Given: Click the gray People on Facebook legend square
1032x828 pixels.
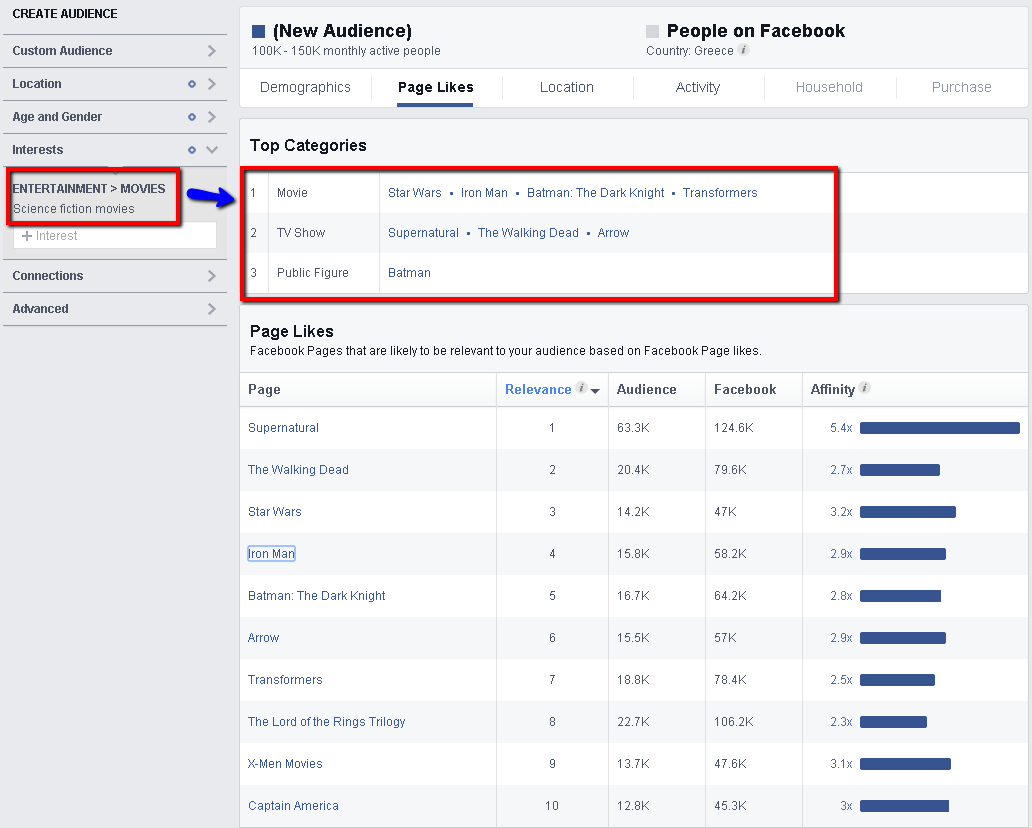Looking at the screenshot, I should pyautogui.click(x=652, y=31).
